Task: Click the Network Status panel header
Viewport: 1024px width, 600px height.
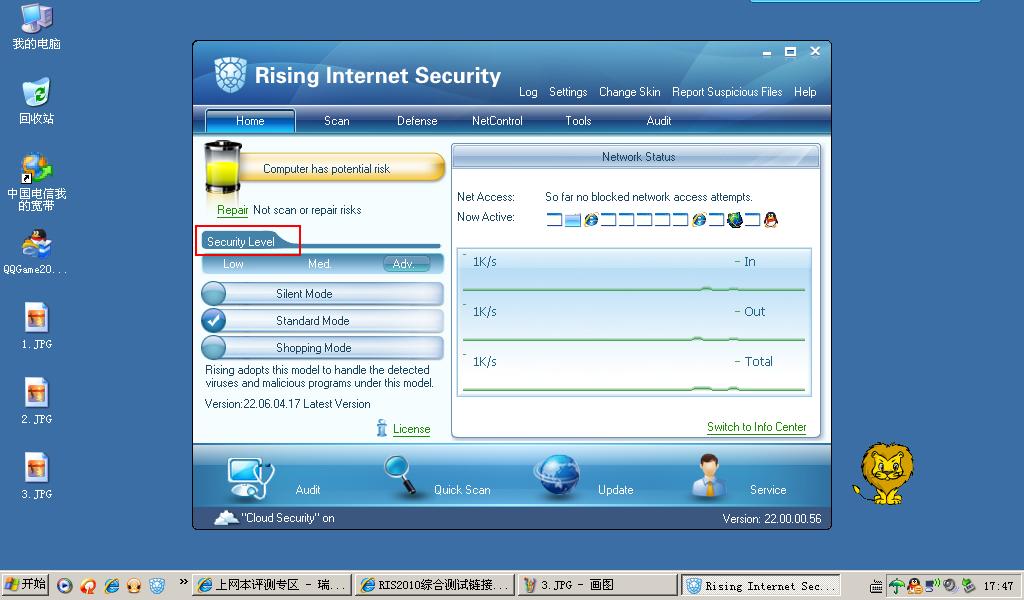Action: pyautogui.click(x=635, y=157)
